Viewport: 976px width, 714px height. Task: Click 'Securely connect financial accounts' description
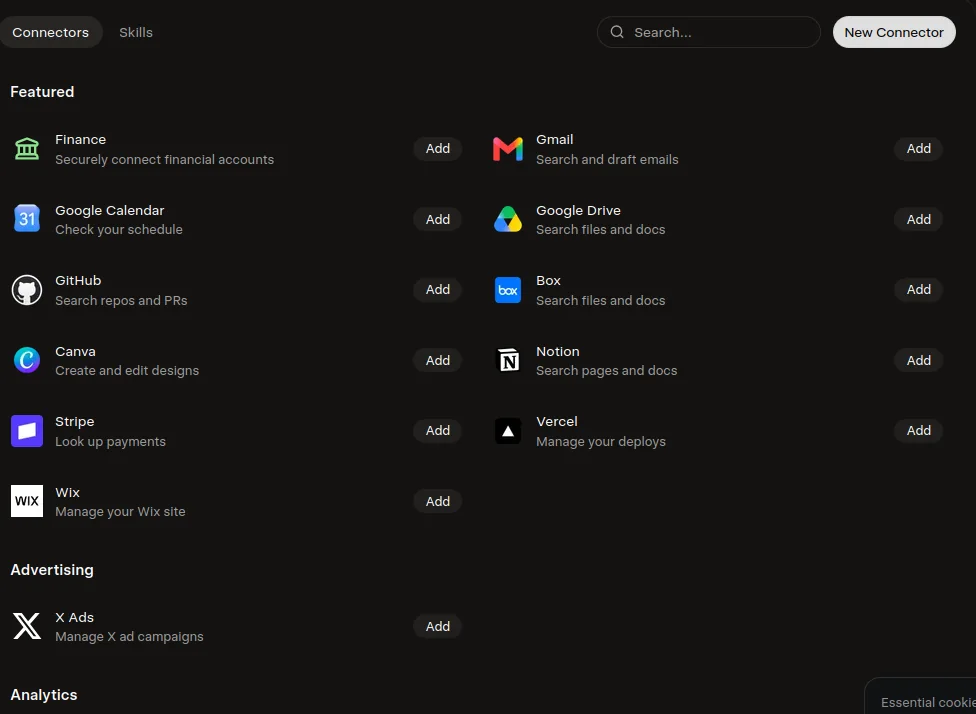(164, 159)
